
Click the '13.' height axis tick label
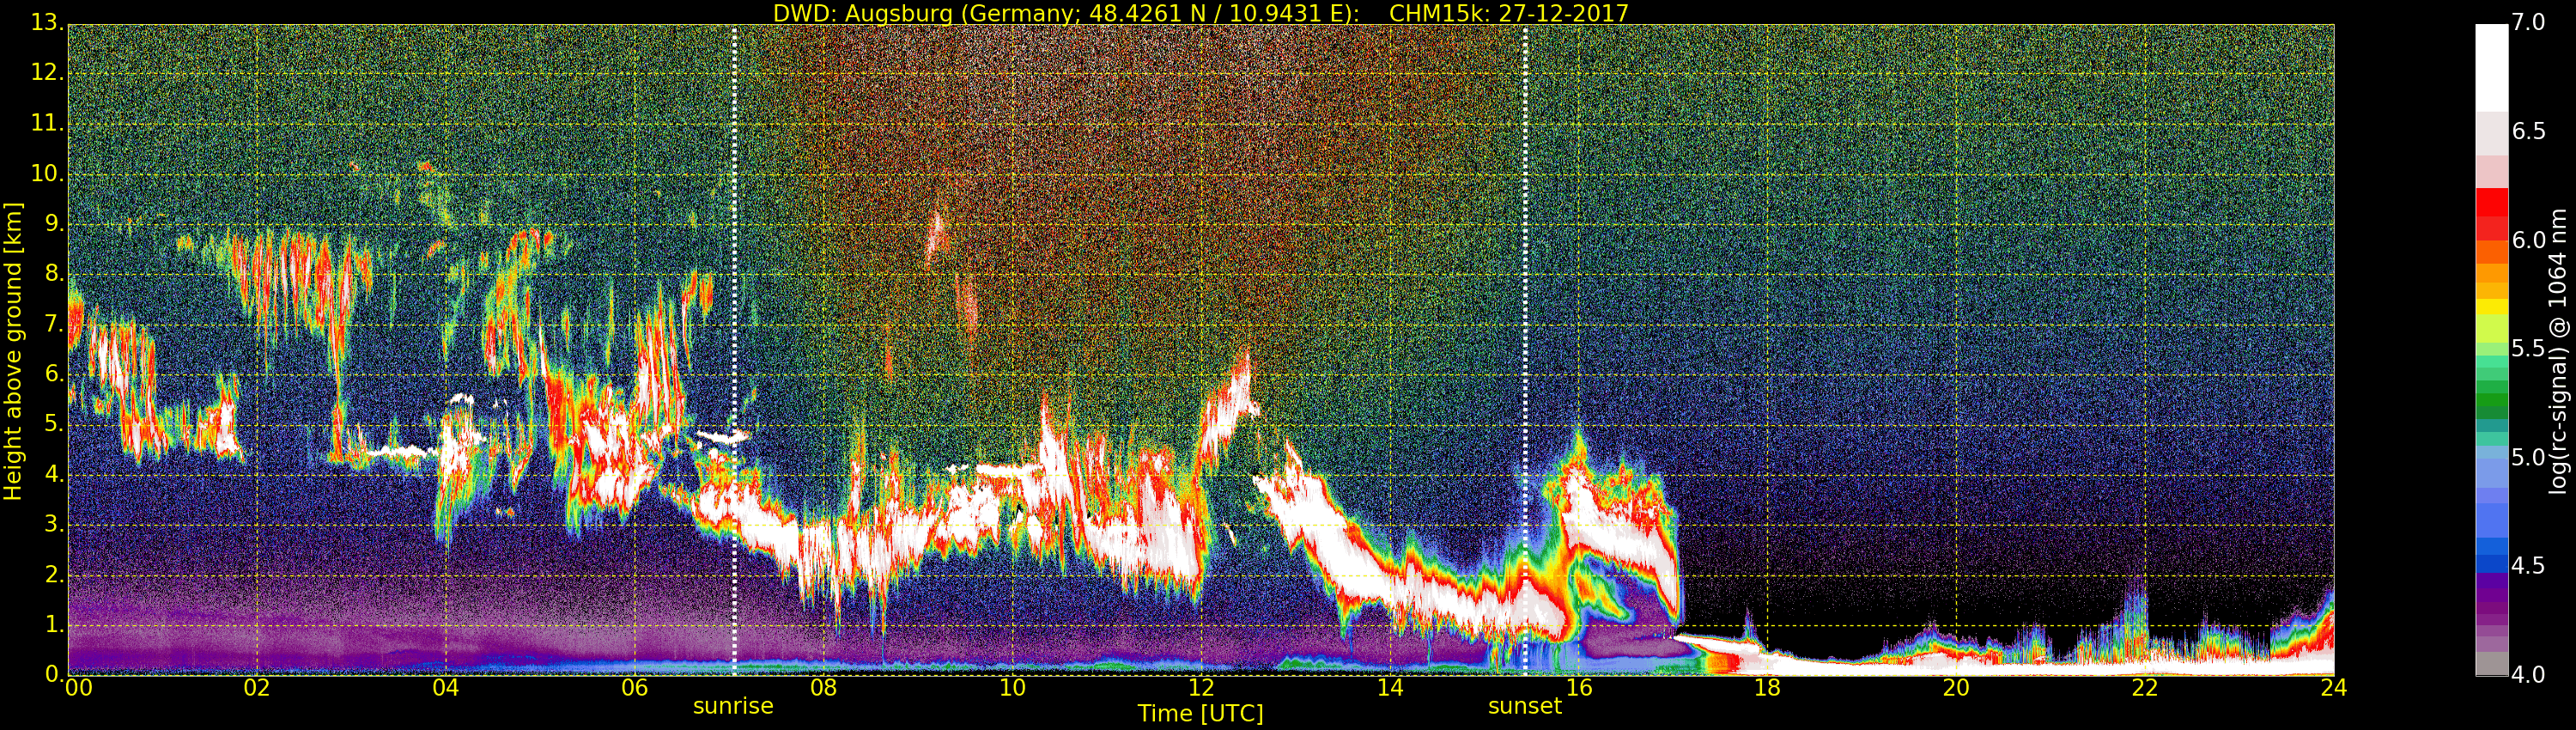[x=47, y=23]
